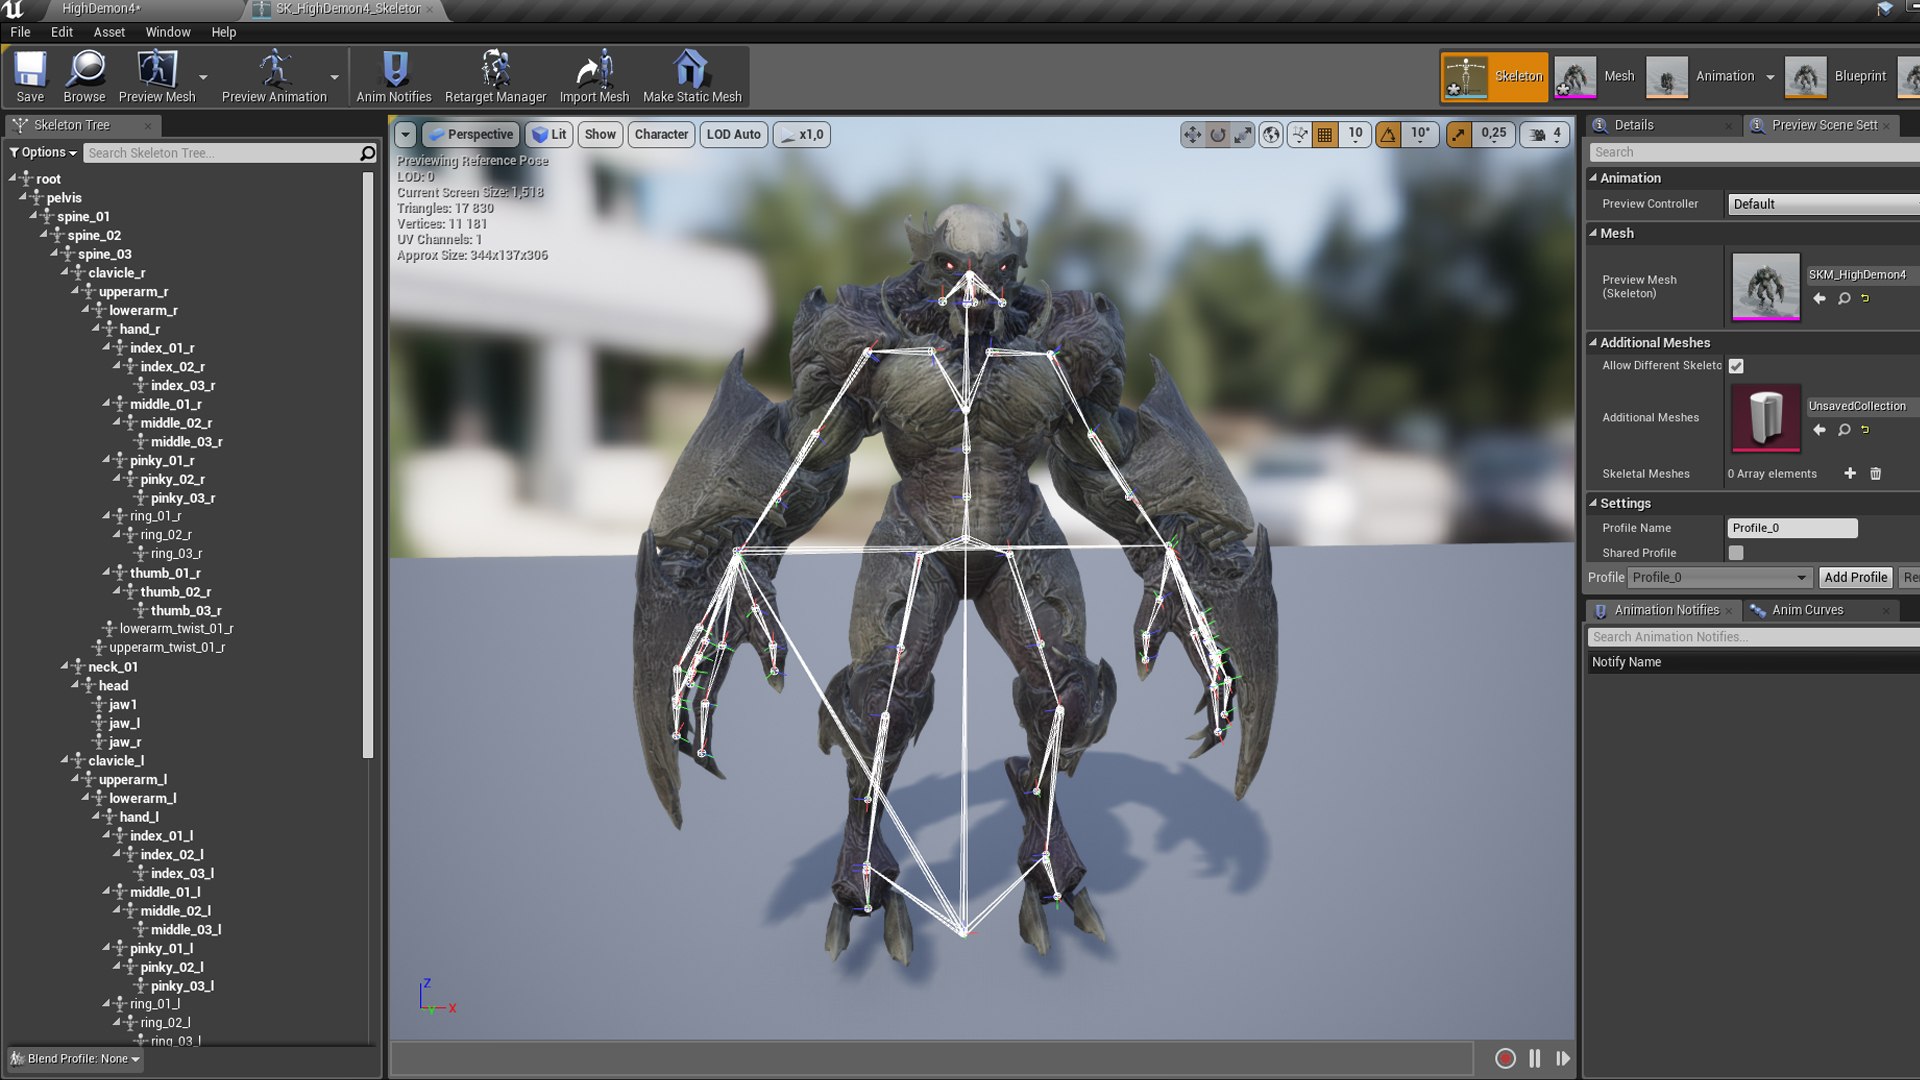Toggle Allow Different Skeletons checkbox
This screenshot has height=1080, width=1920.
click(1736, 366)
